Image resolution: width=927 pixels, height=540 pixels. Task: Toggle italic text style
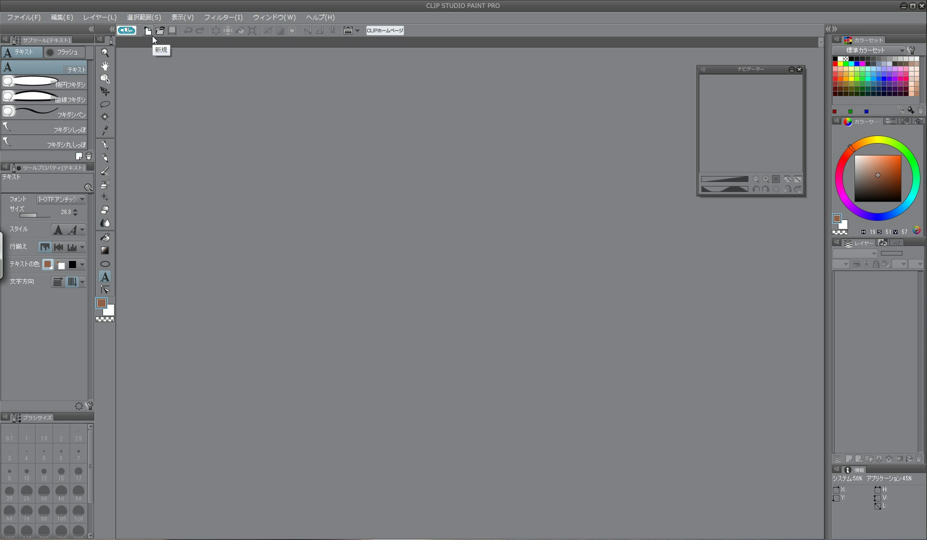pos(71,230)
